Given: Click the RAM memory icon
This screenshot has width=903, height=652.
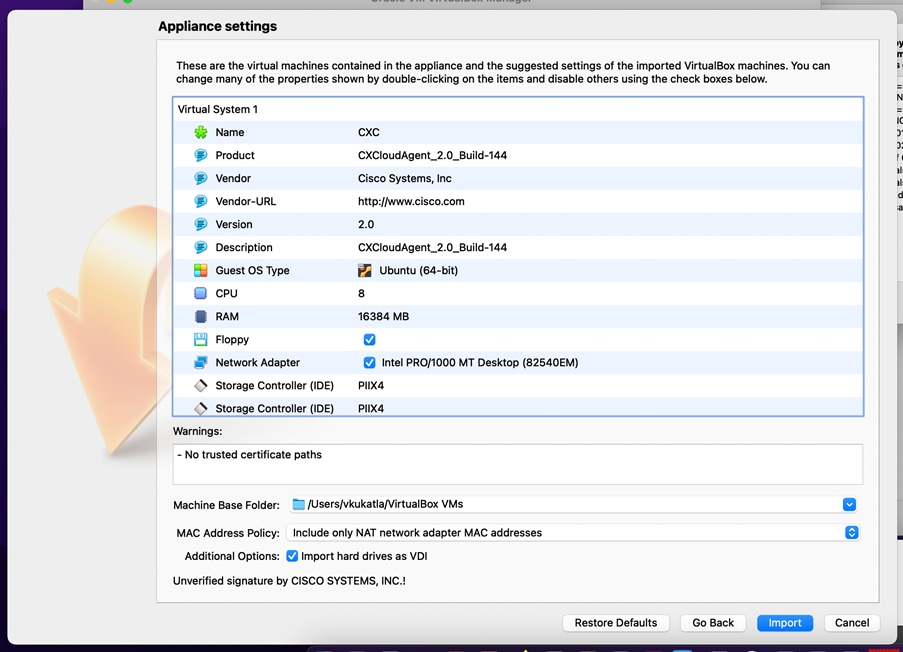Looking at the screenshot, I should (x=200, y=317).
